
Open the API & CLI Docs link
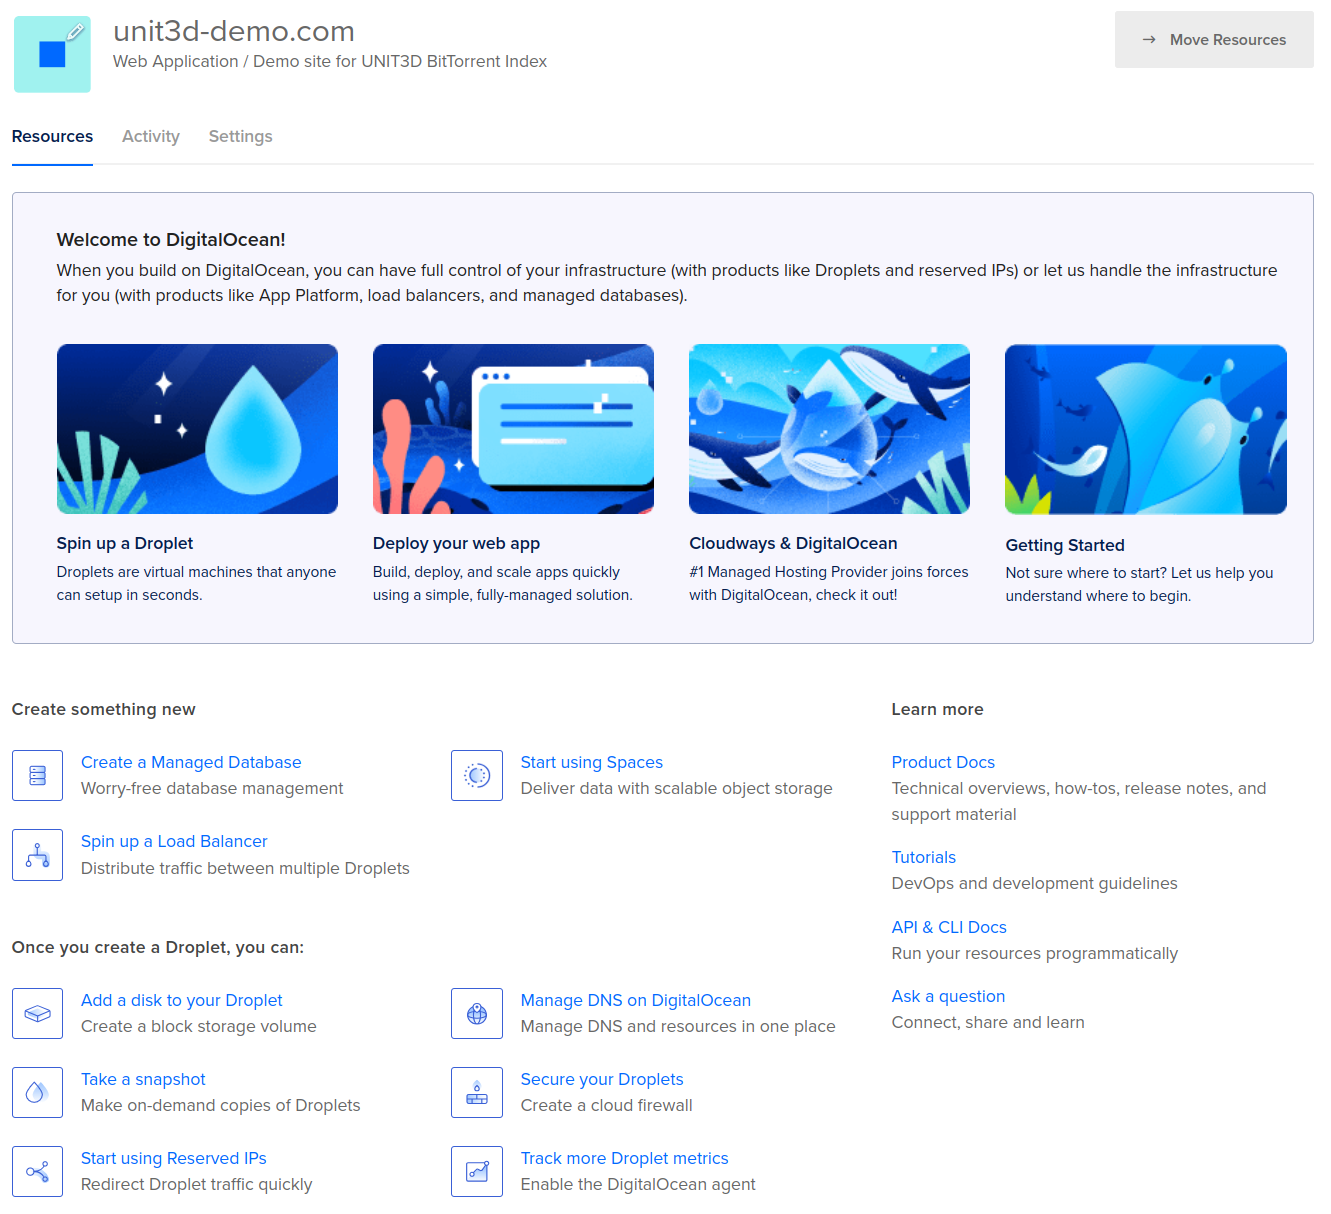point(949,927)
